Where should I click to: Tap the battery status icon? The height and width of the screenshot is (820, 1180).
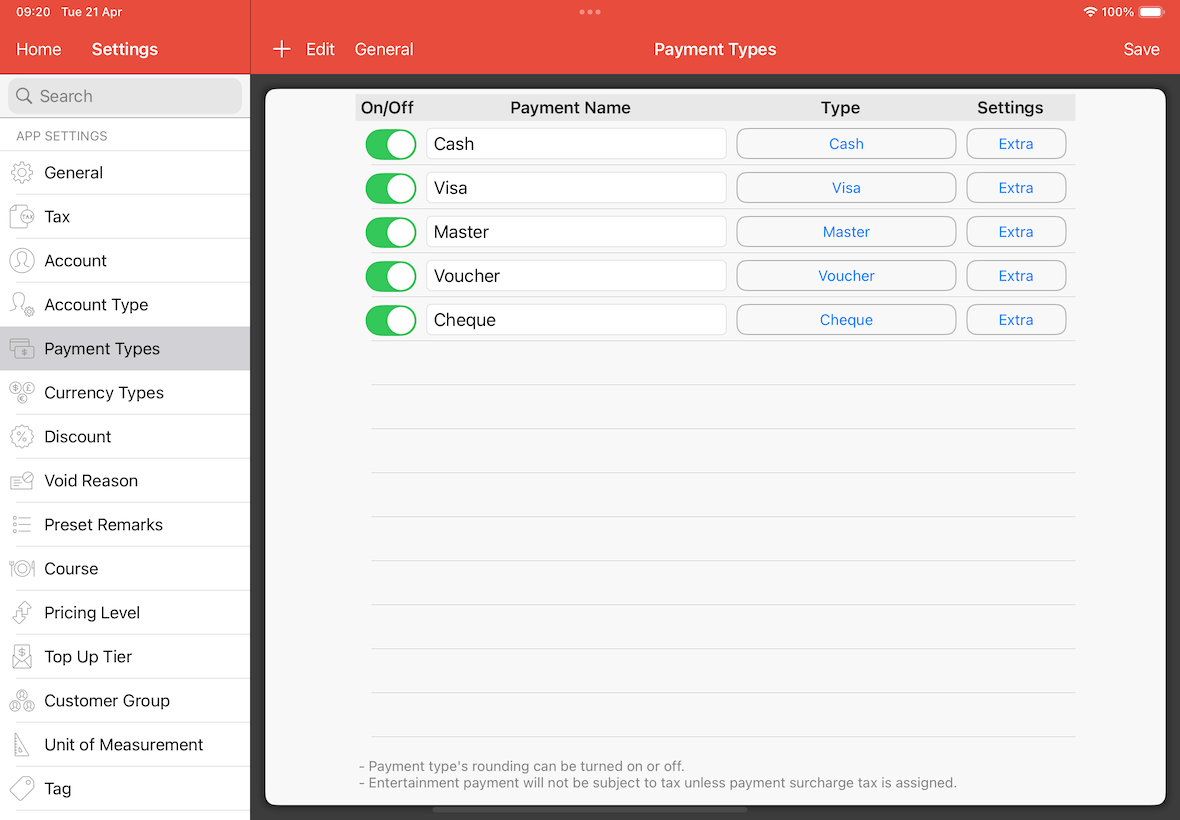[x=1152, y=12]
